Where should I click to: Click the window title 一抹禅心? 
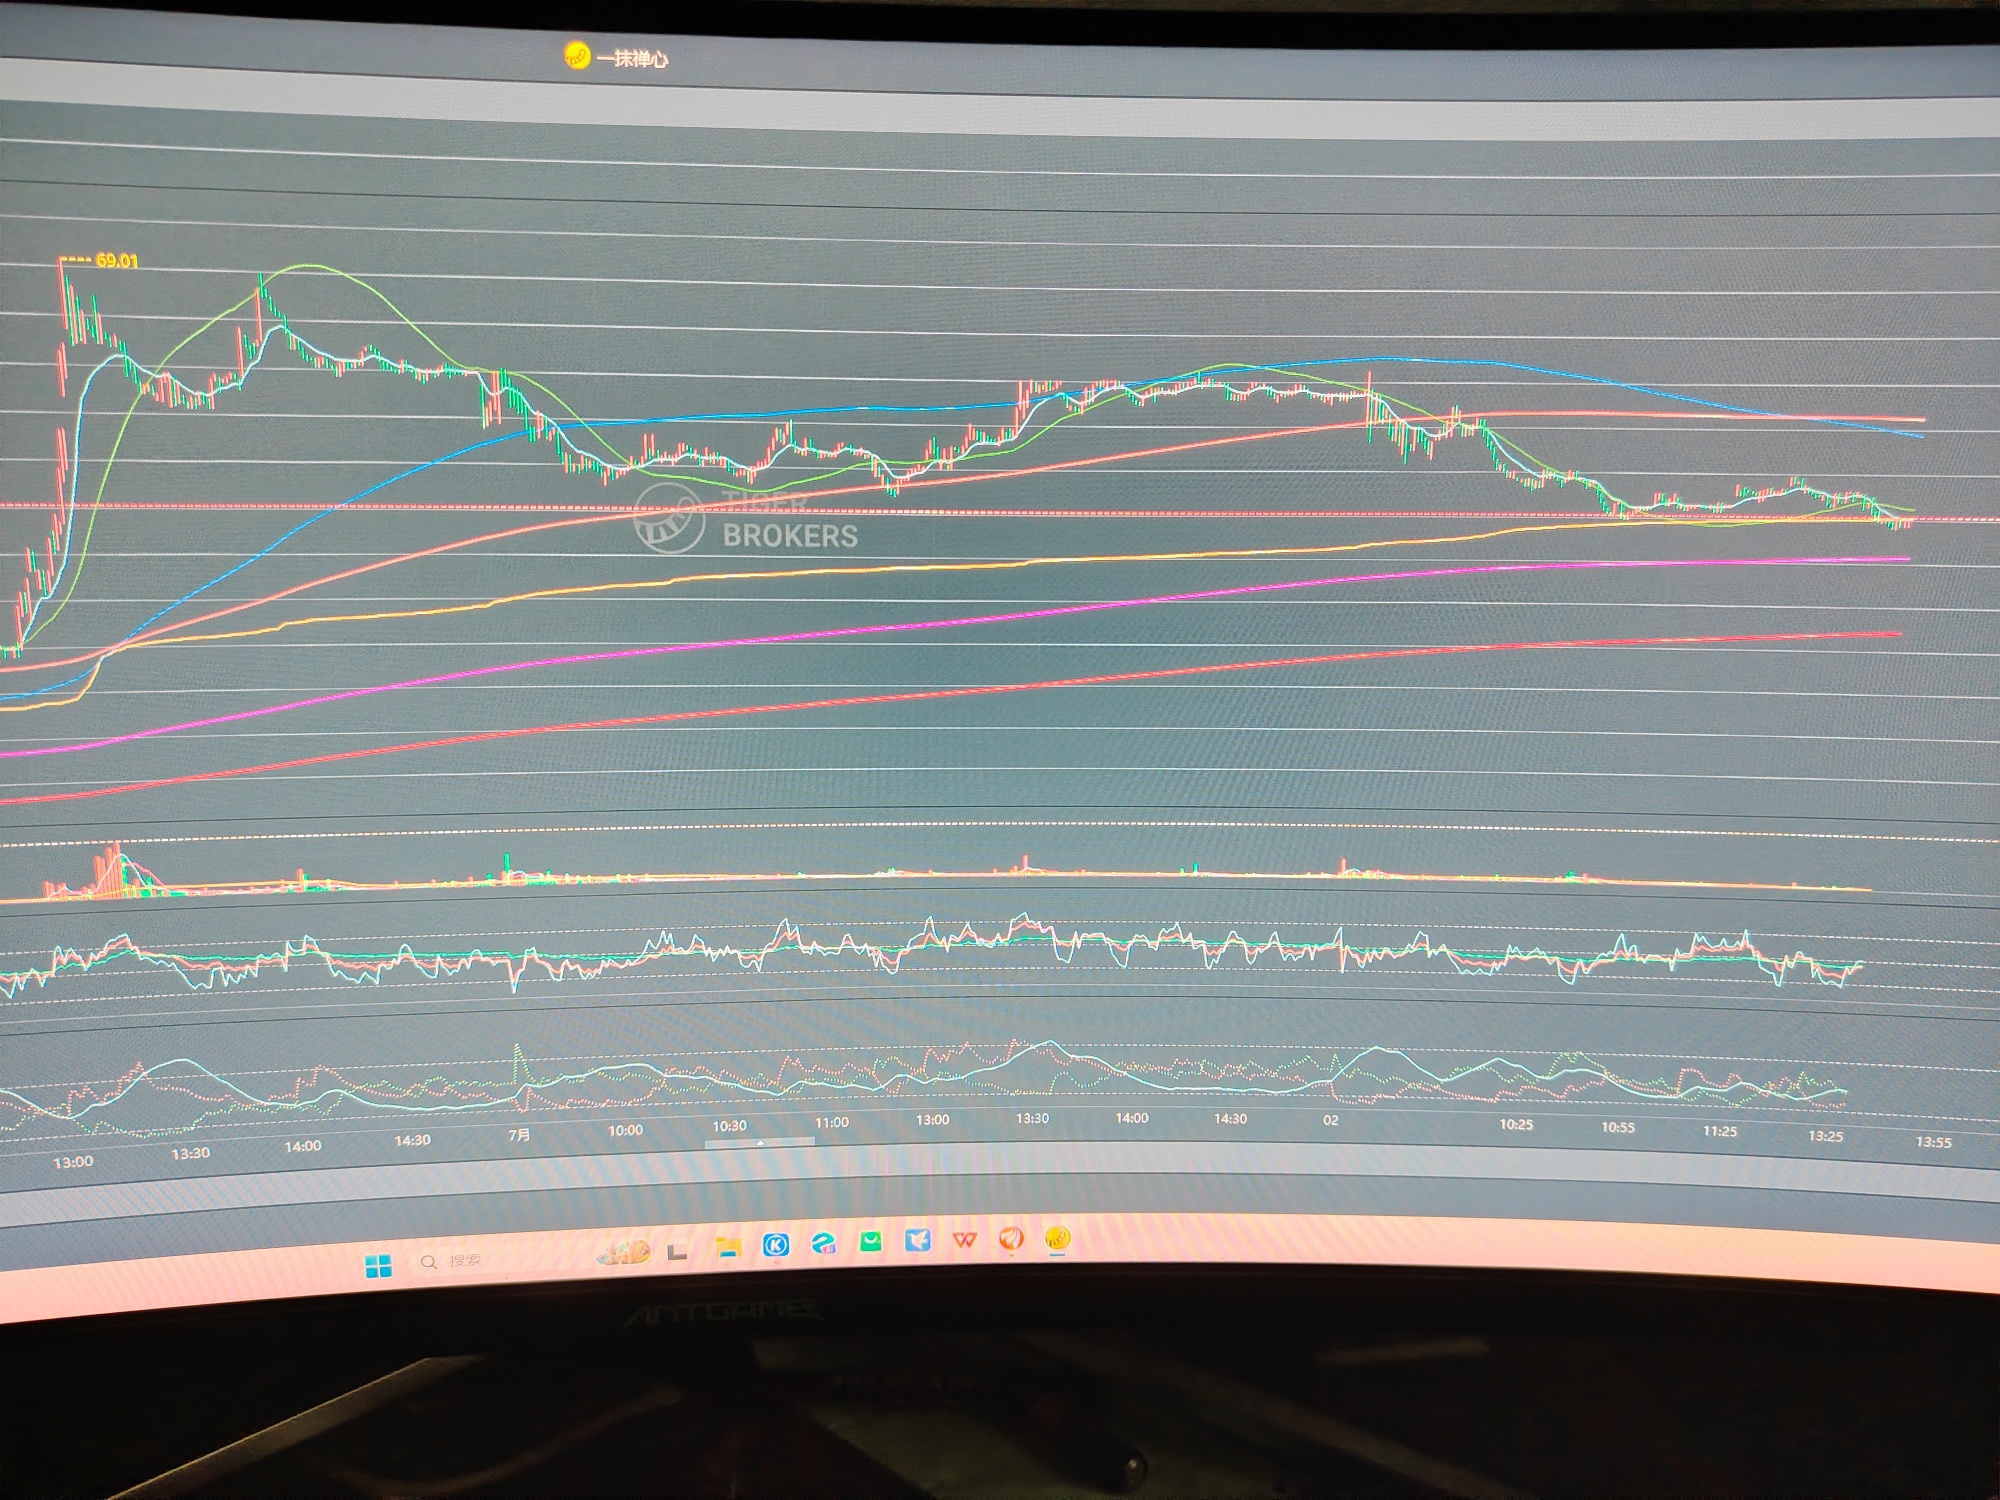point(632,59)
